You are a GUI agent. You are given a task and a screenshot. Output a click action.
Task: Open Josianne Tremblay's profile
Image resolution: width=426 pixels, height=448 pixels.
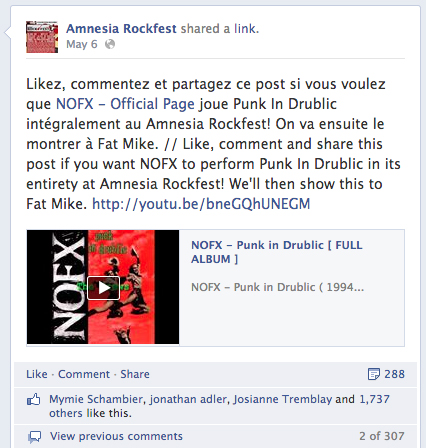pos(282,399)
